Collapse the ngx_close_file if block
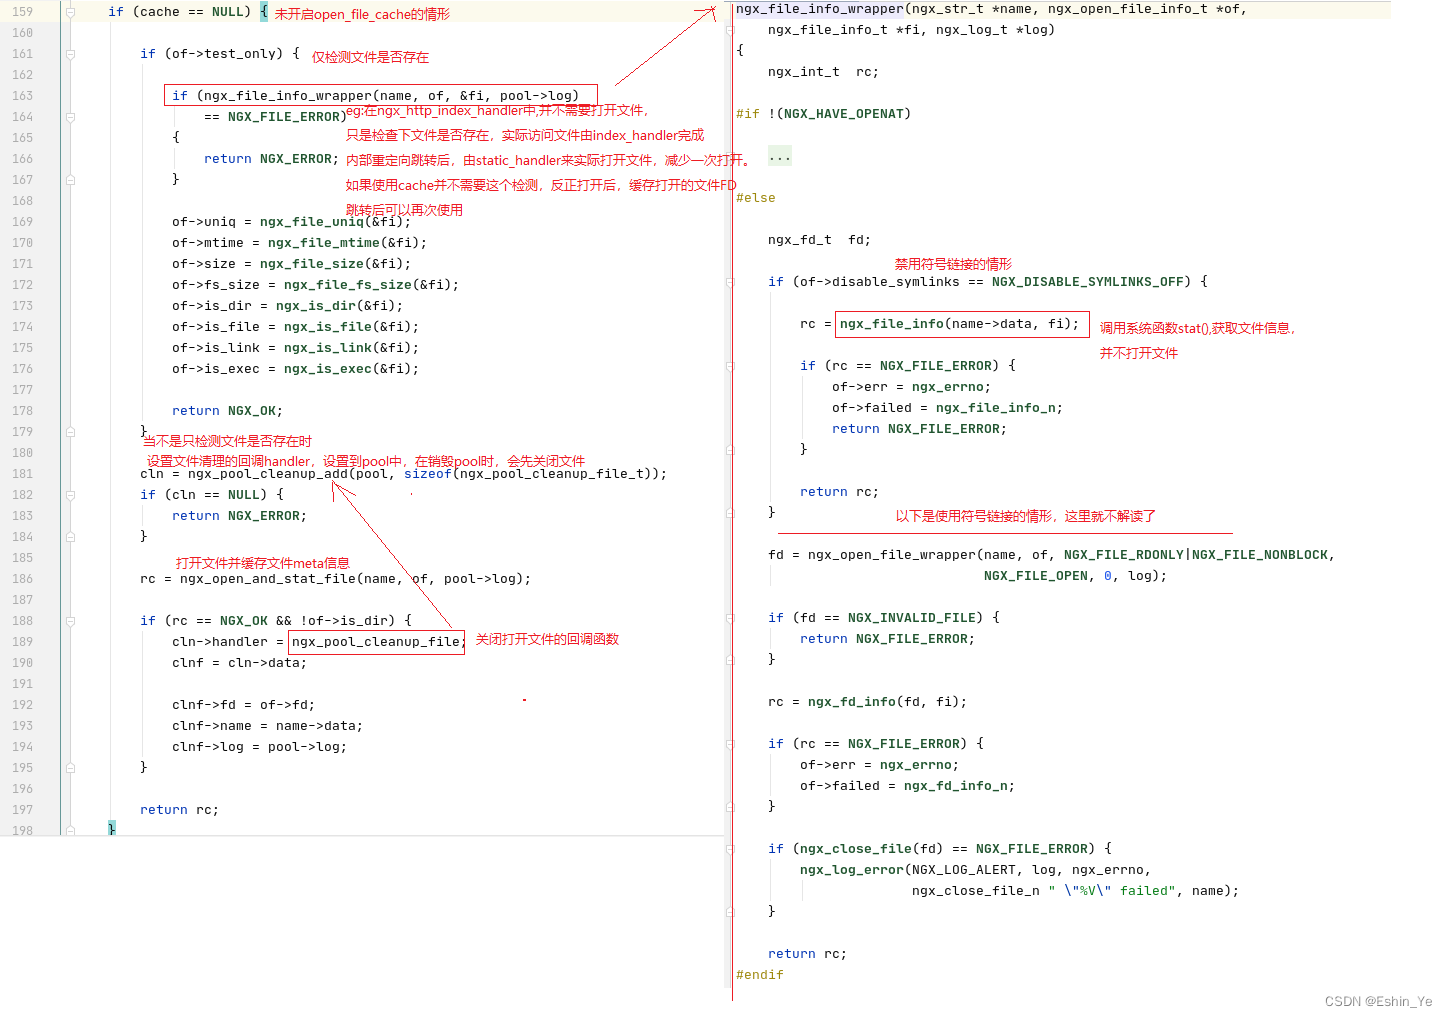 pyautogui.click(x=730, y=849)
